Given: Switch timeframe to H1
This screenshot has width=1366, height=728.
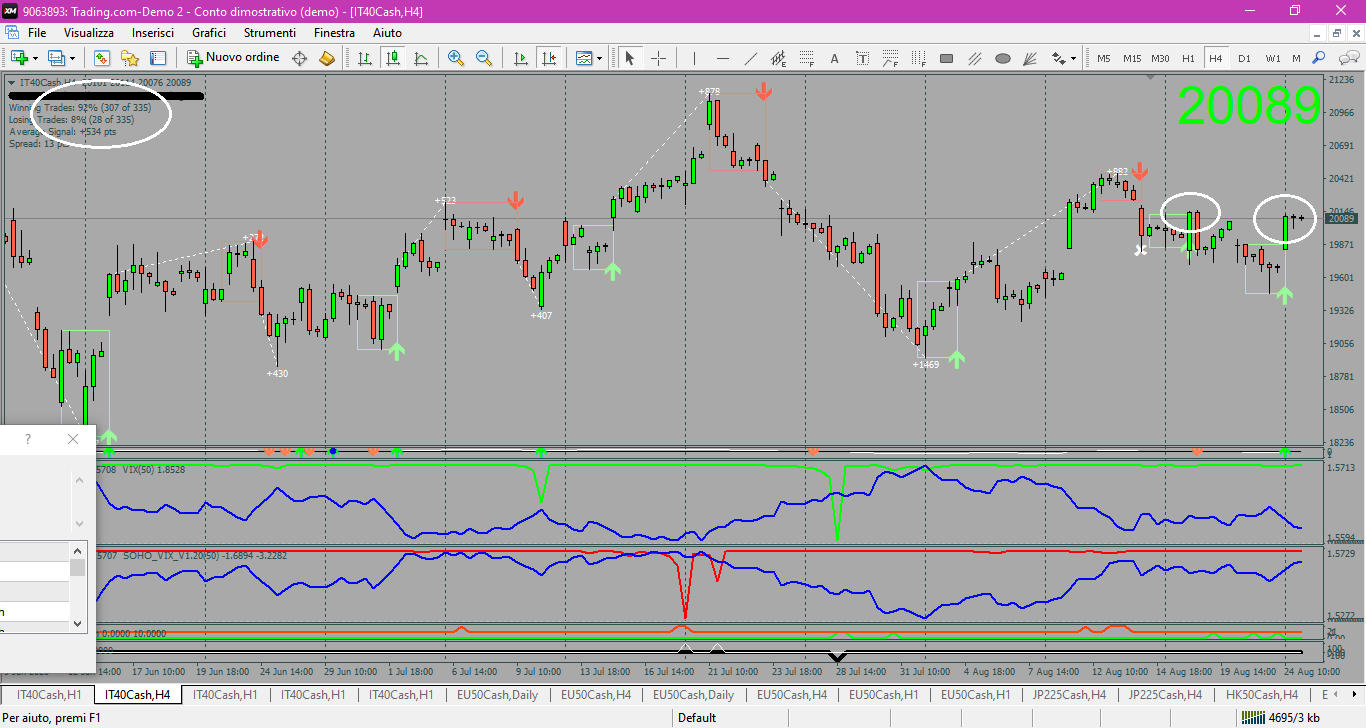Looking at the screenshot, I should [x=1188, y=58].
